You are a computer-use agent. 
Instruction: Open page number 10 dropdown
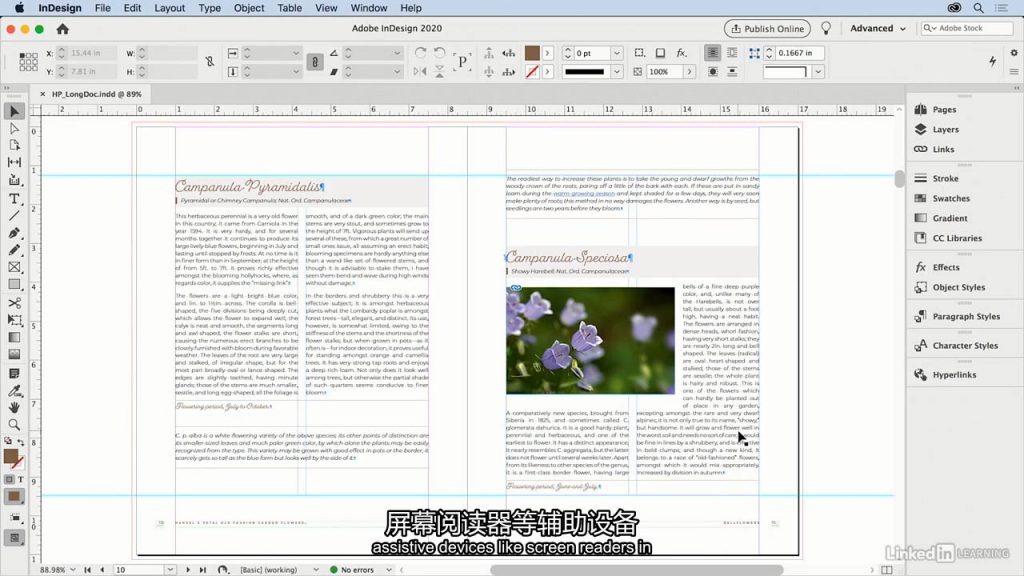coord(170,569)
